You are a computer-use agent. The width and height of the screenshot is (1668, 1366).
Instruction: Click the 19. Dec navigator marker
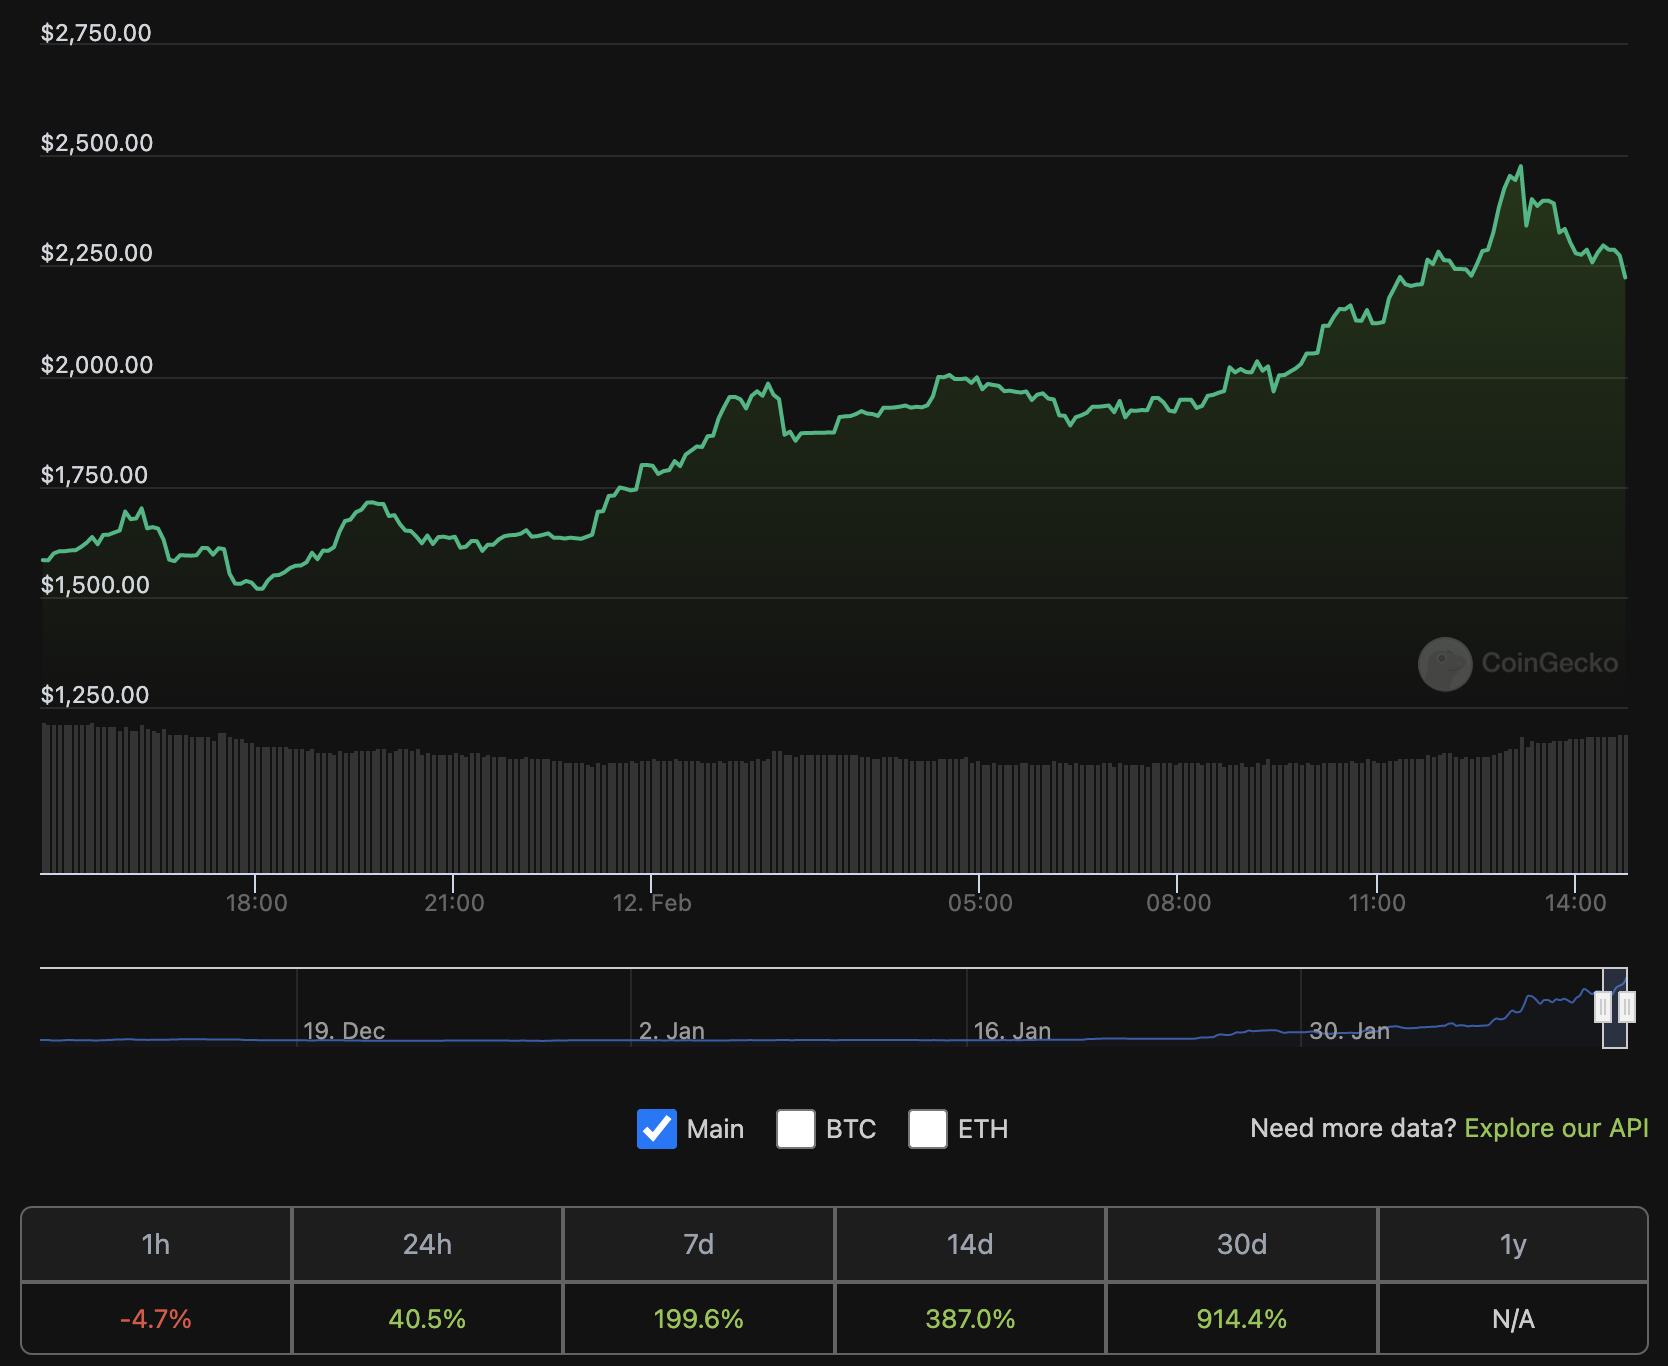(344, 1031)
